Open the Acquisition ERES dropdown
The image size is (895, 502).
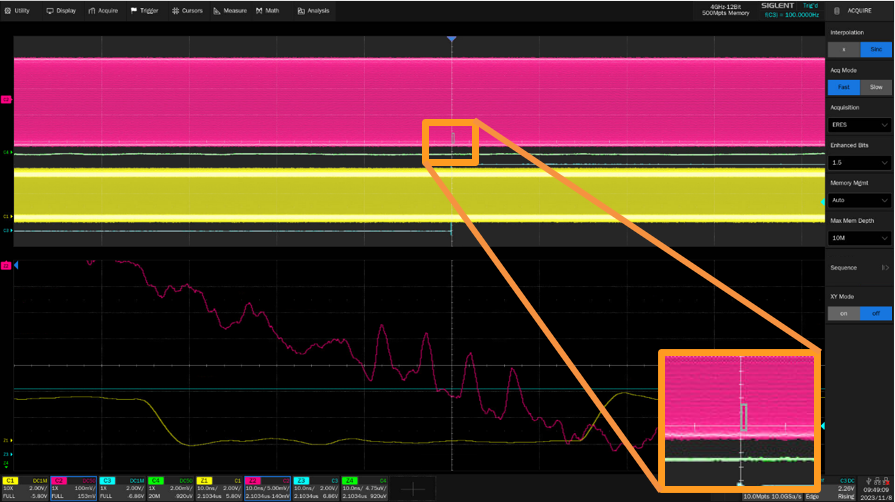pos(859,125)
